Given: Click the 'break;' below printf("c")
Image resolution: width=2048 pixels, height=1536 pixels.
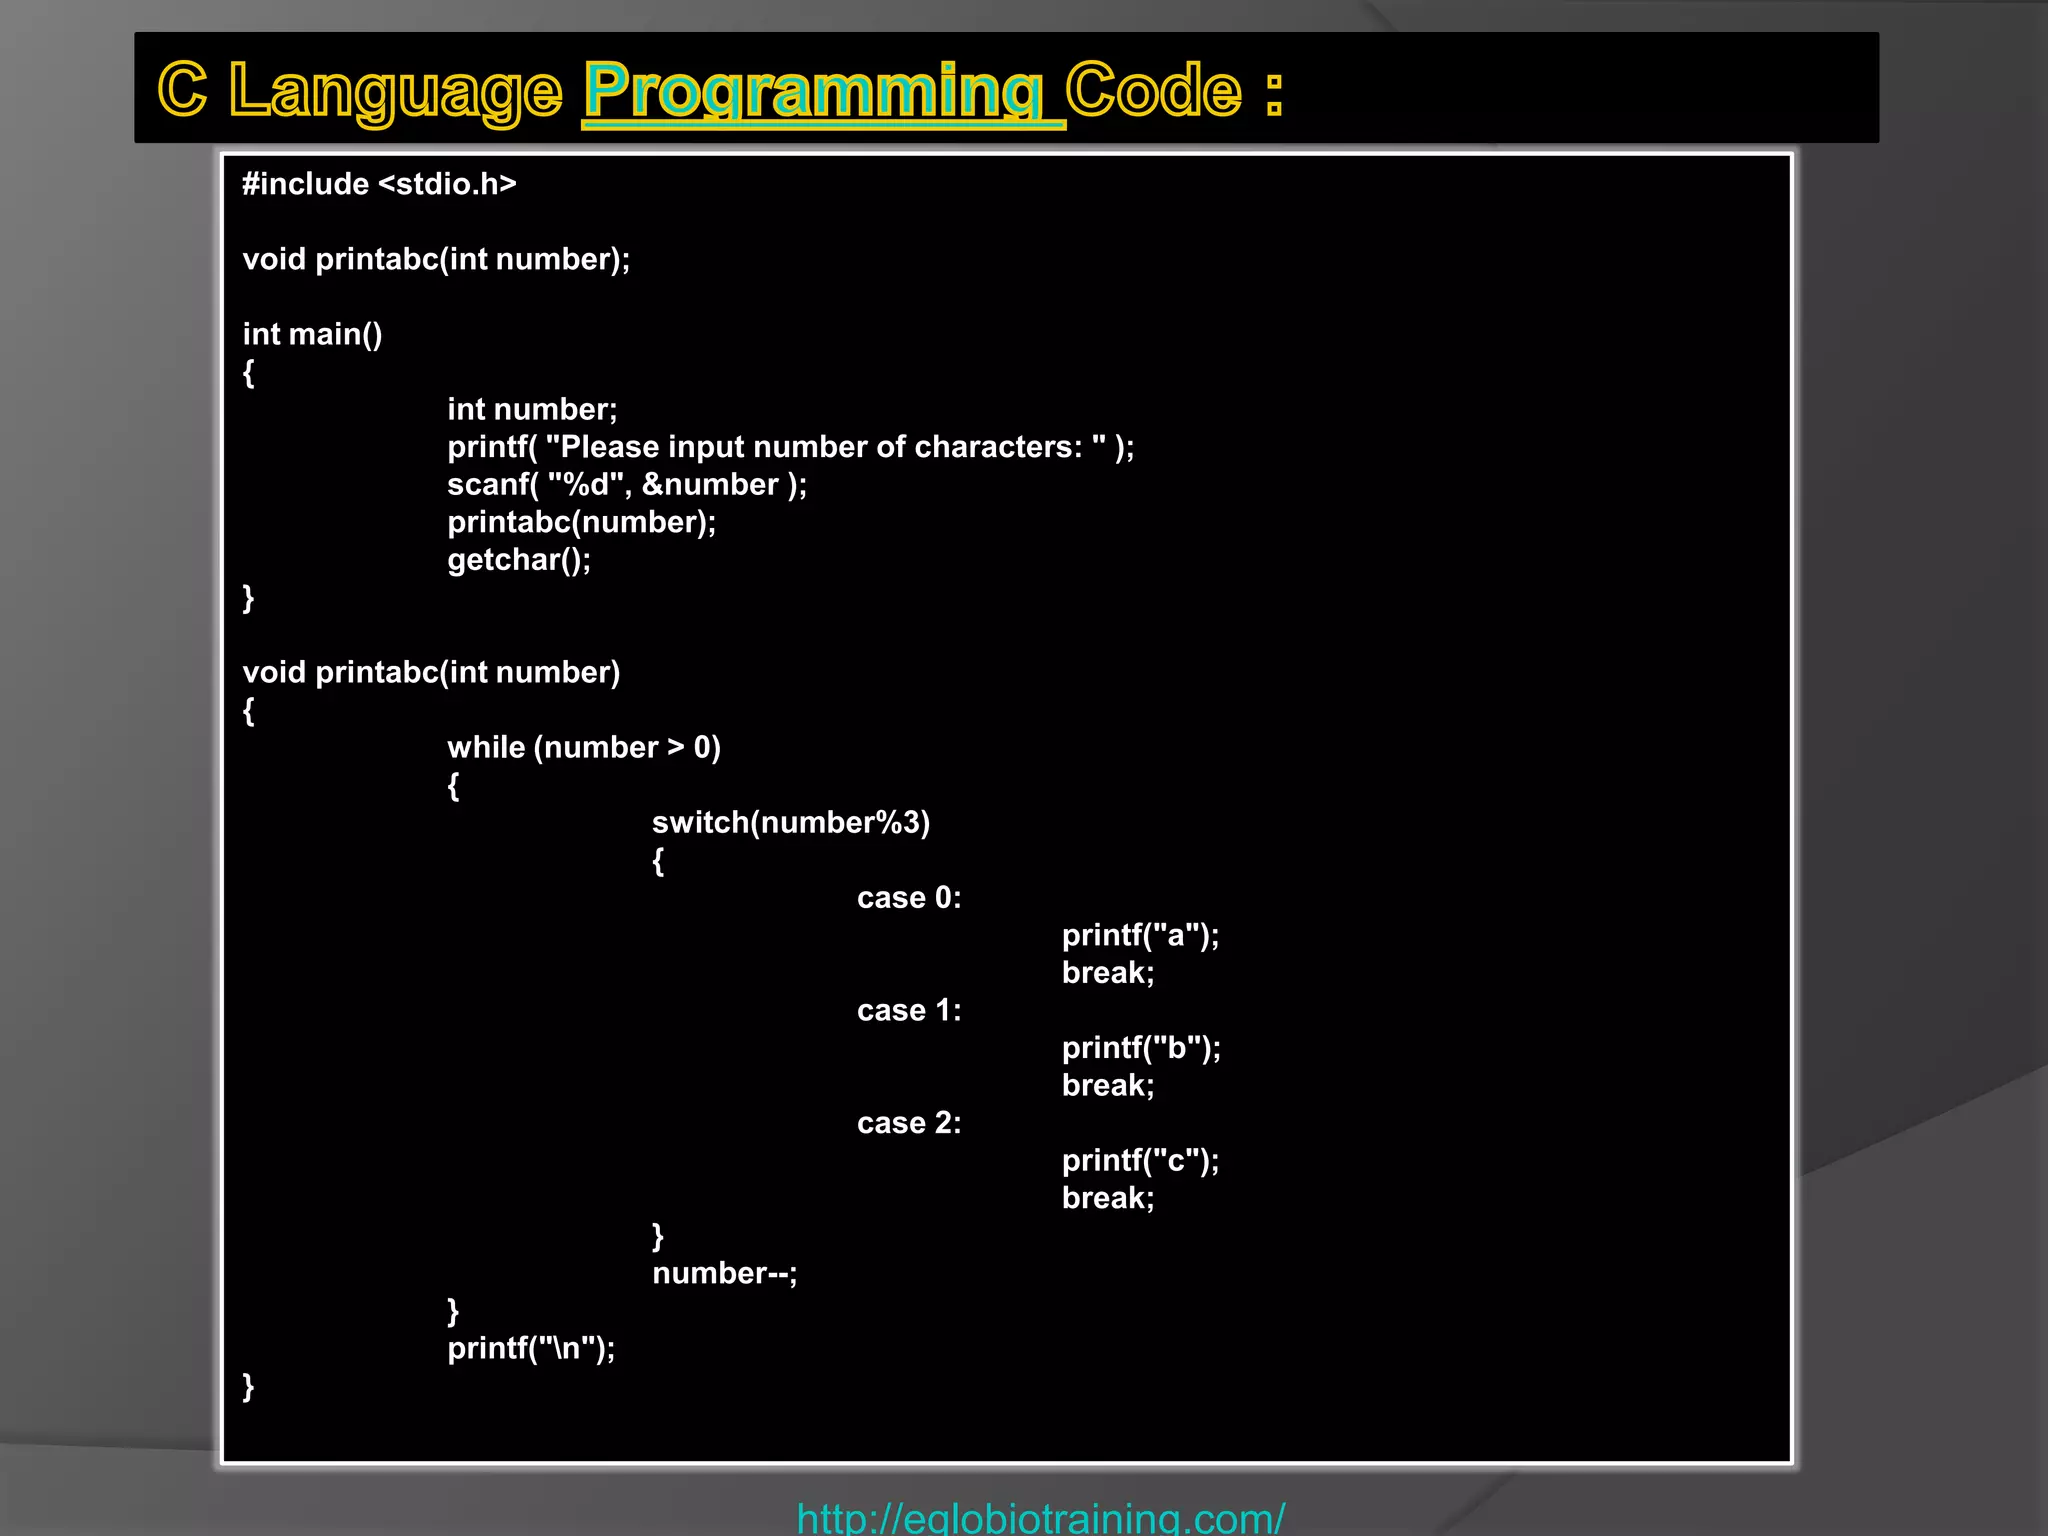Looking at the screenshot, I should (1108, 1198).
